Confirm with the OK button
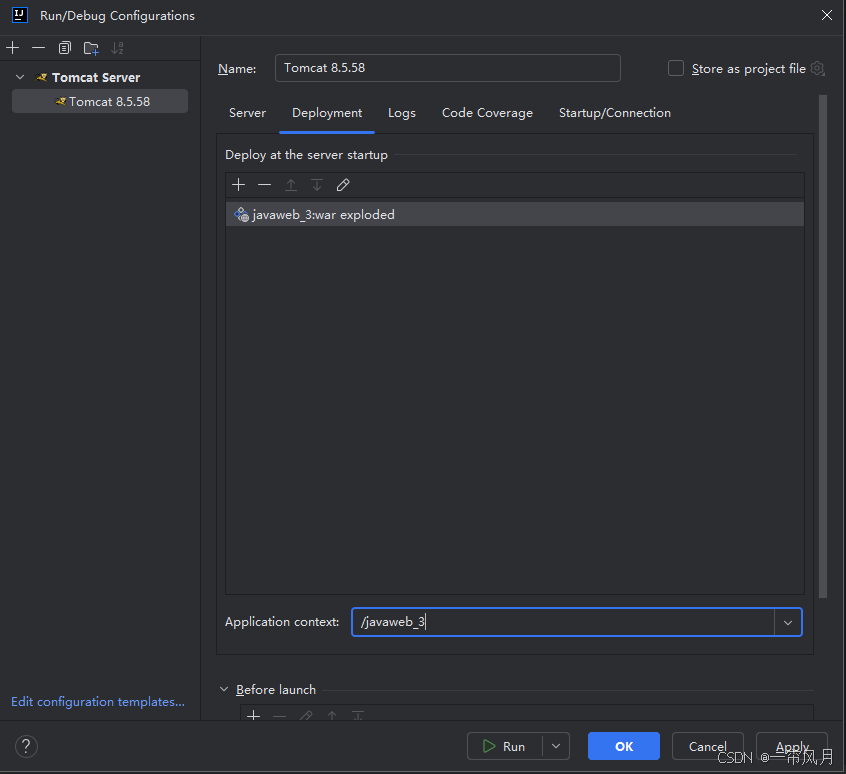 coord(624,746)
